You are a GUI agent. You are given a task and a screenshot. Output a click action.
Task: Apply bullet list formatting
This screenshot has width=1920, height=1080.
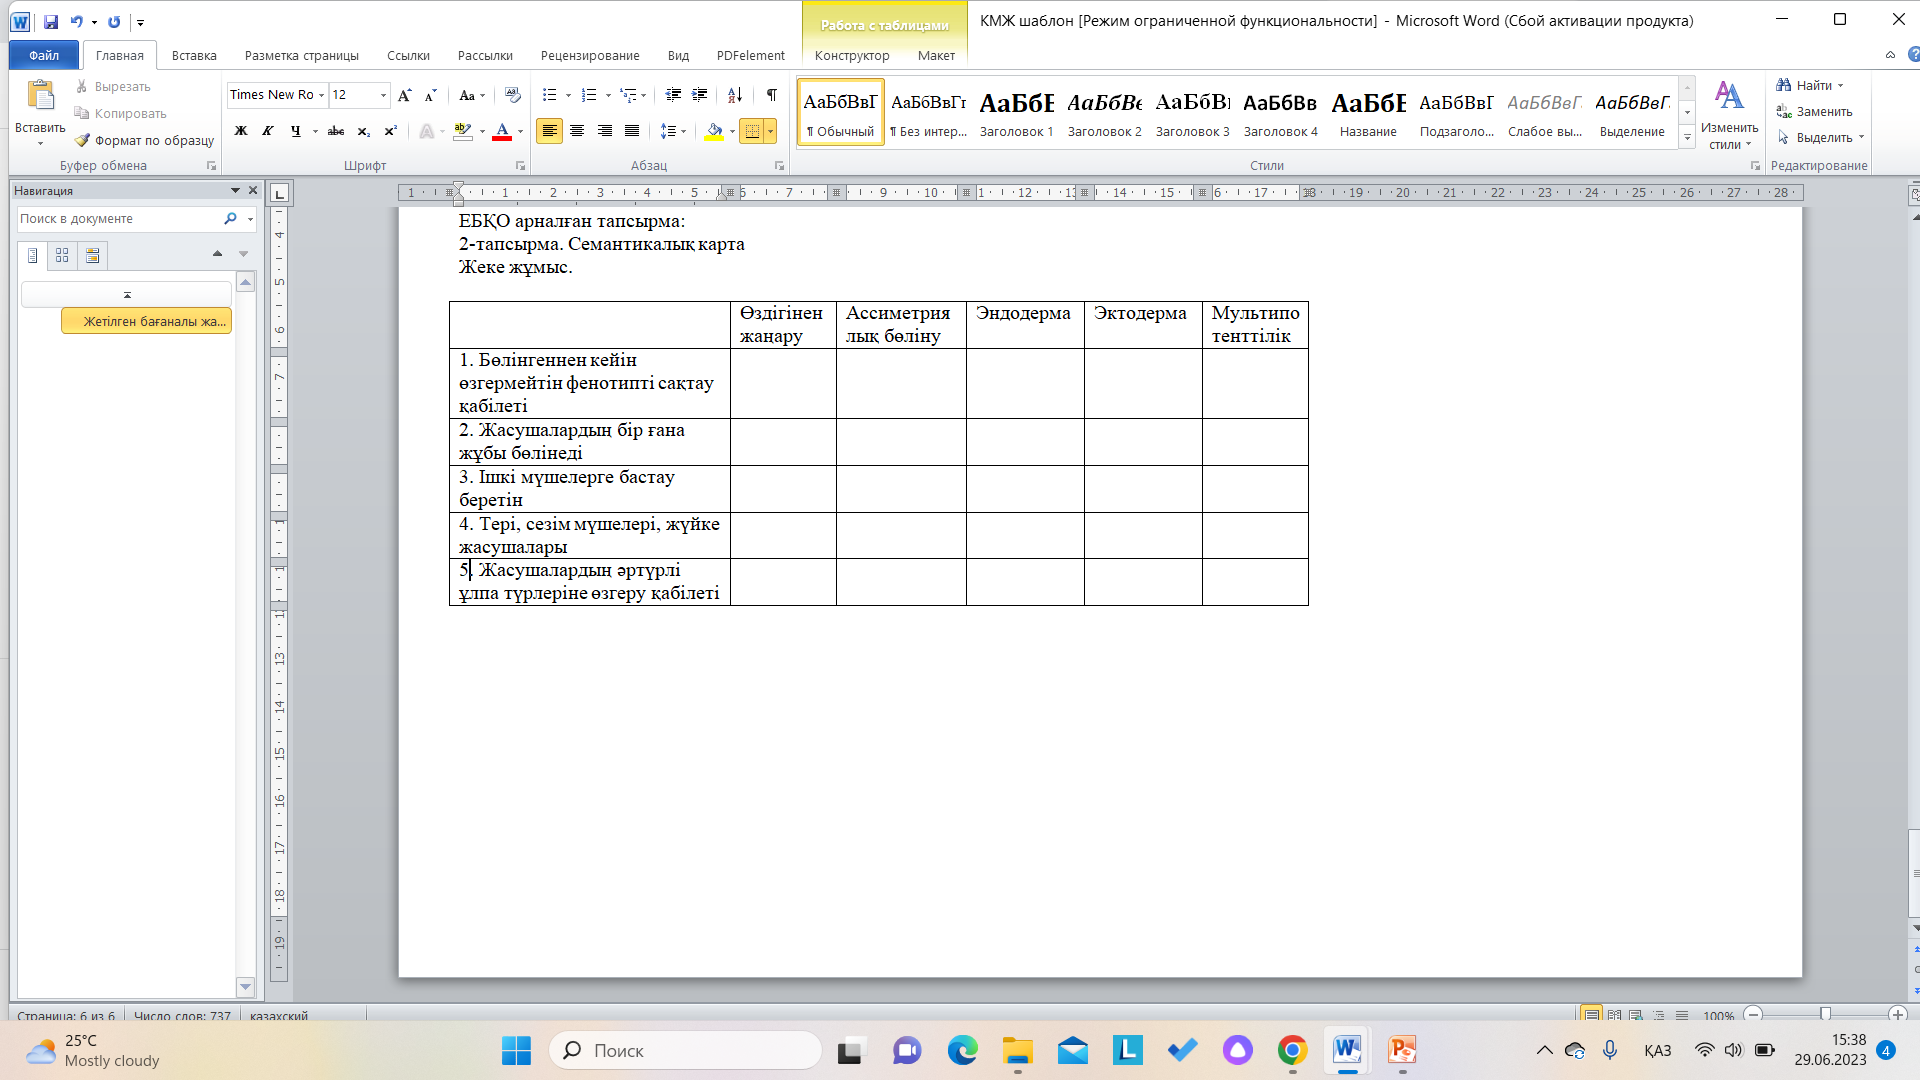pyautogui.click(x=549, y=95)
